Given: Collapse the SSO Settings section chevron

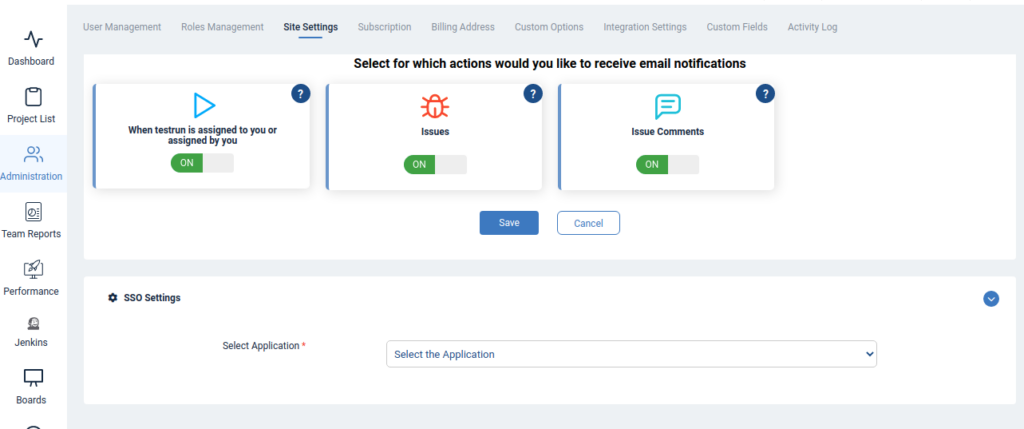Looking at the screenshot, I should (x=991, y=298).
